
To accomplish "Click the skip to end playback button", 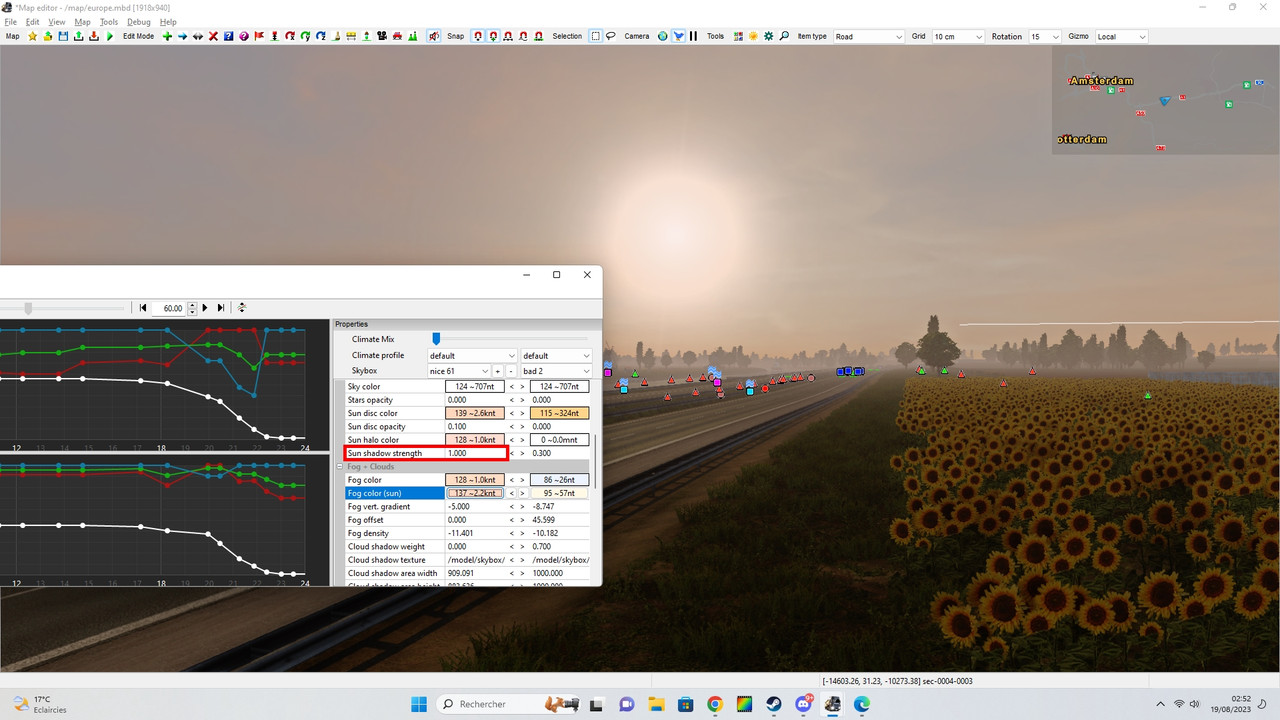I will click(221, 308).
